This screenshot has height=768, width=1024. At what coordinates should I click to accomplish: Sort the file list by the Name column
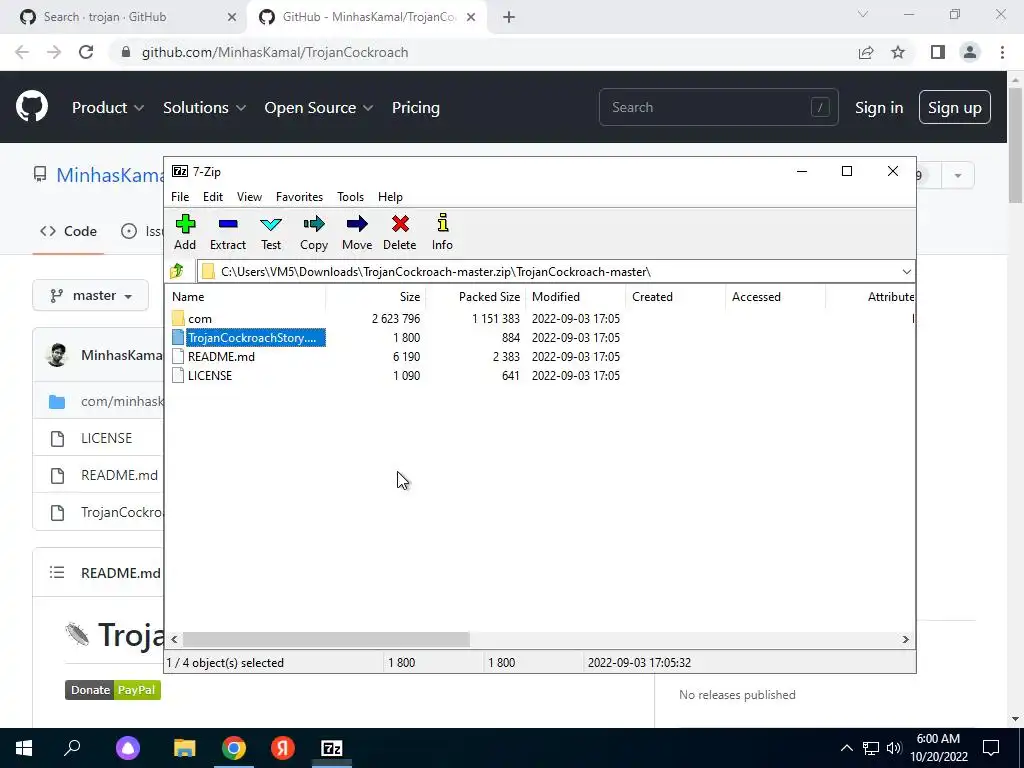pos(246,296)
